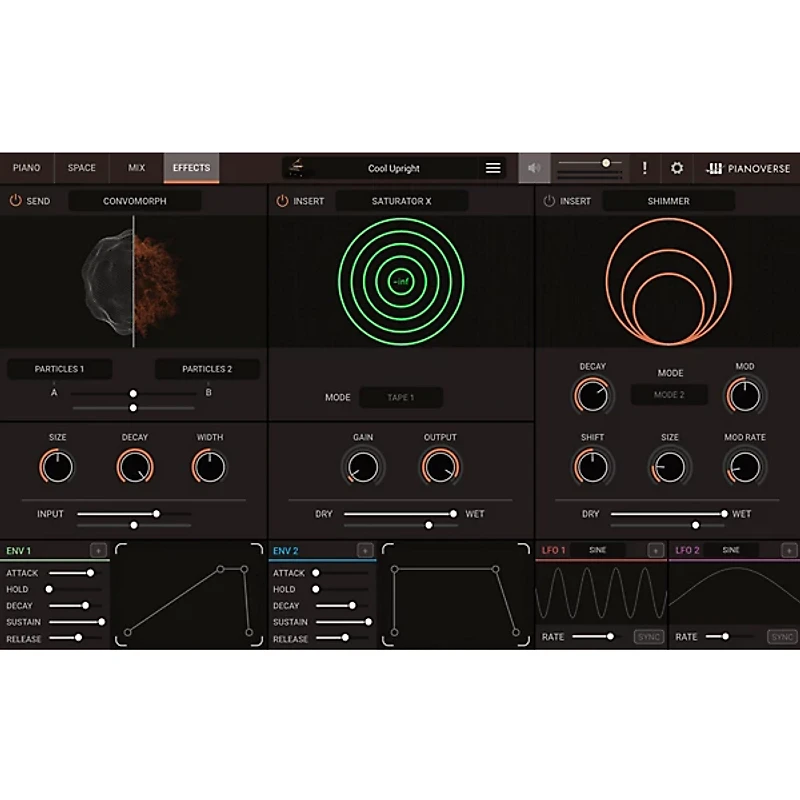This screenshot has width=800, height=800.
Task: Open the Shimmer Mode 2 selector
Action: pos(669,394)
